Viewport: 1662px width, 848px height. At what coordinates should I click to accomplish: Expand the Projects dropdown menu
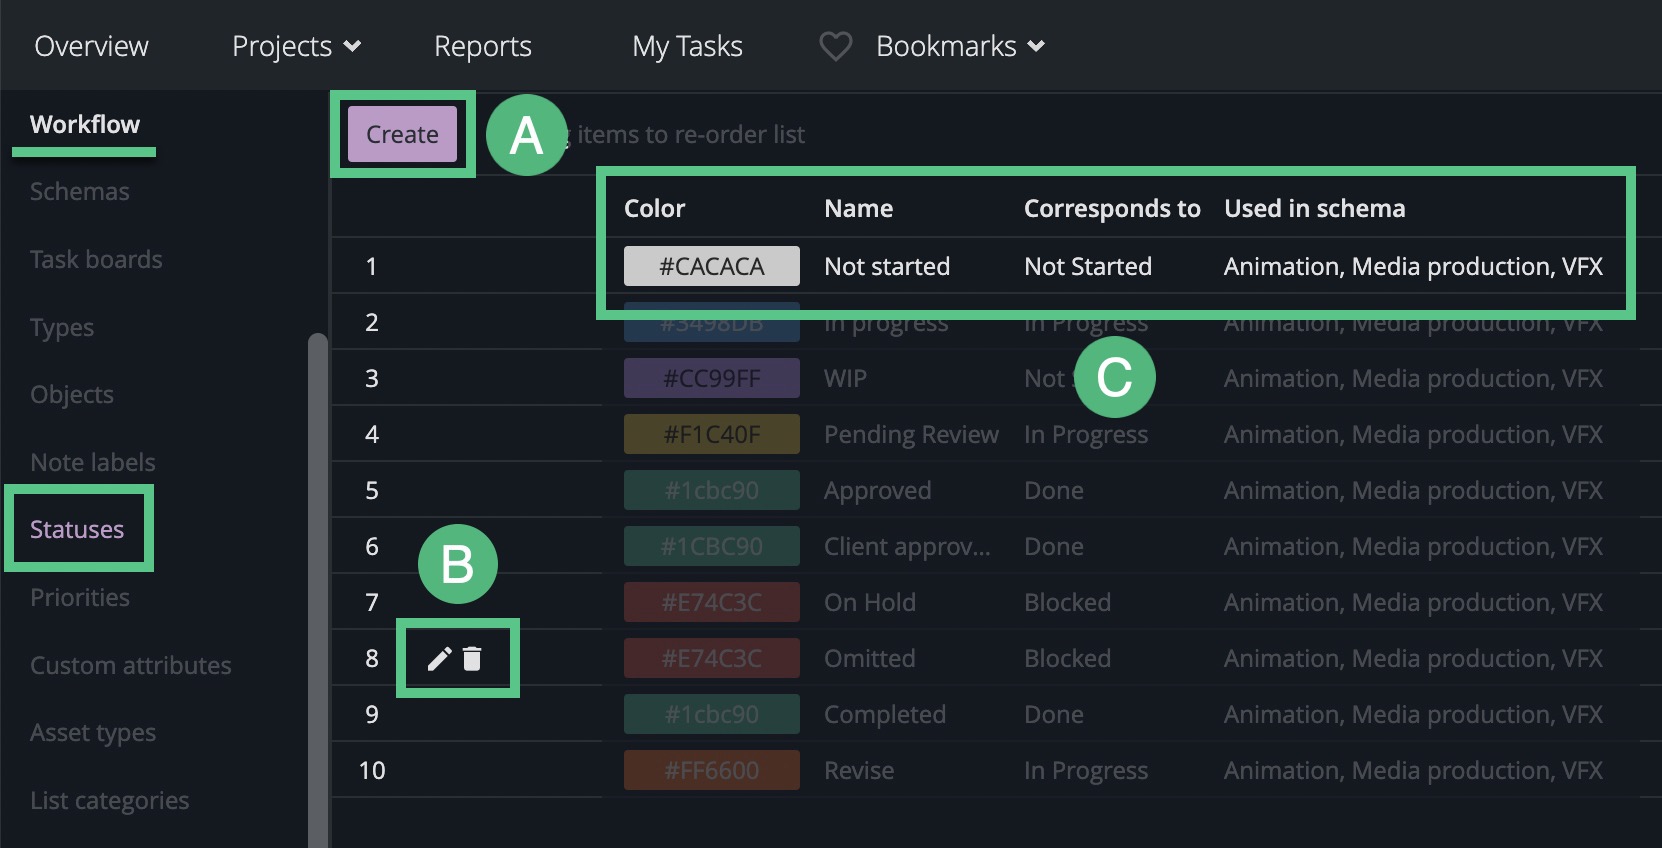click(x=296, y=46)
